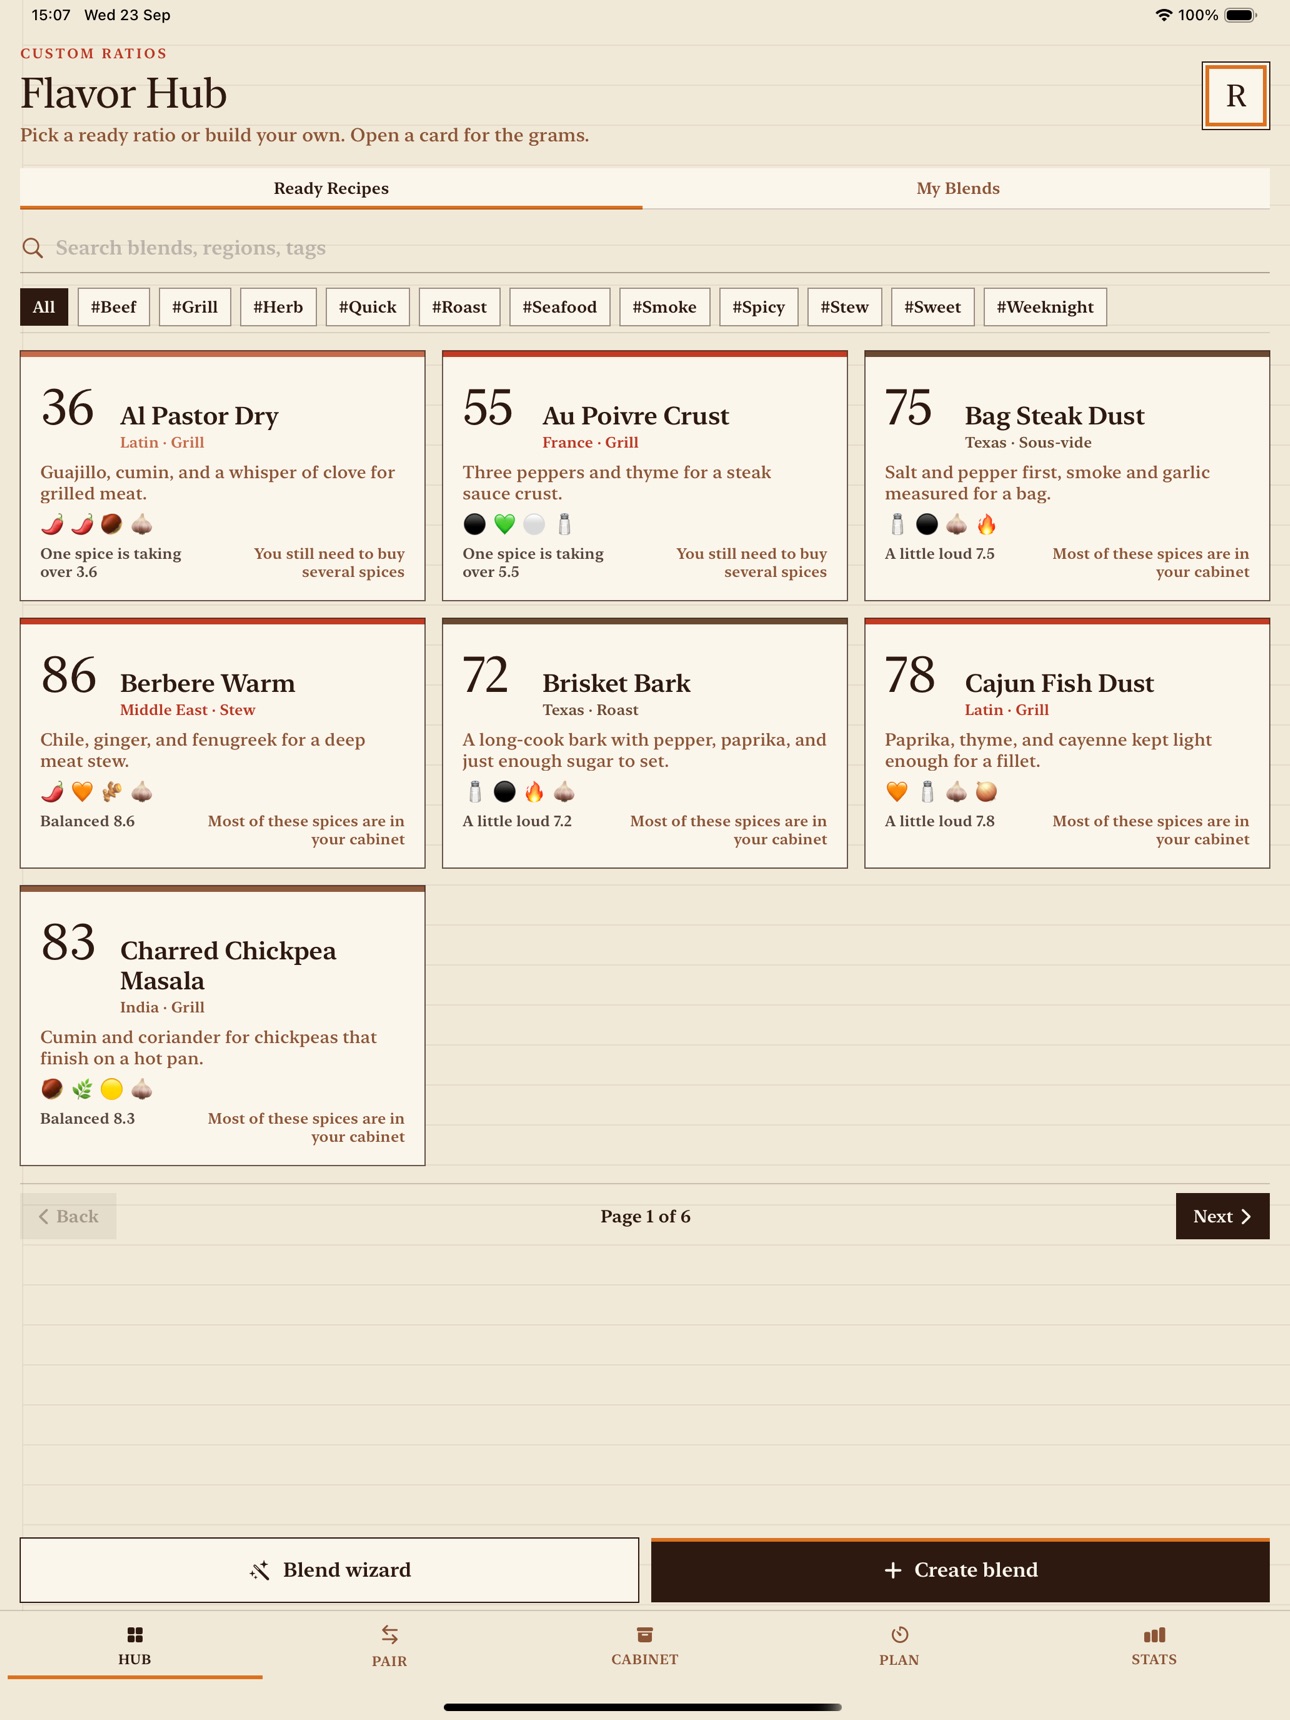
Task: Open the Cajun Fish Dust card
Action: click(x=1067, y=743)
